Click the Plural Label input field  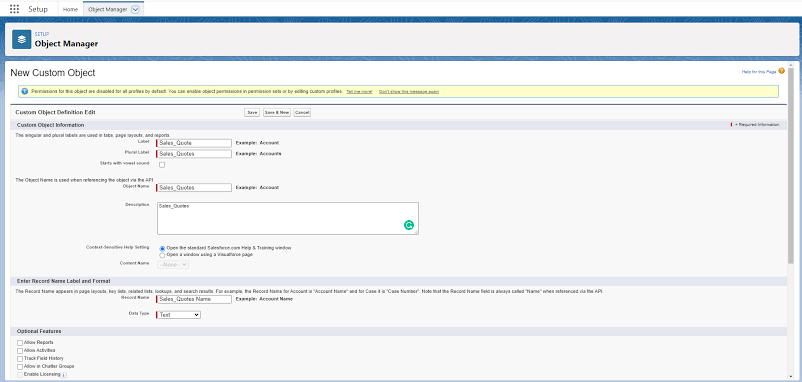tap(194, 153)
